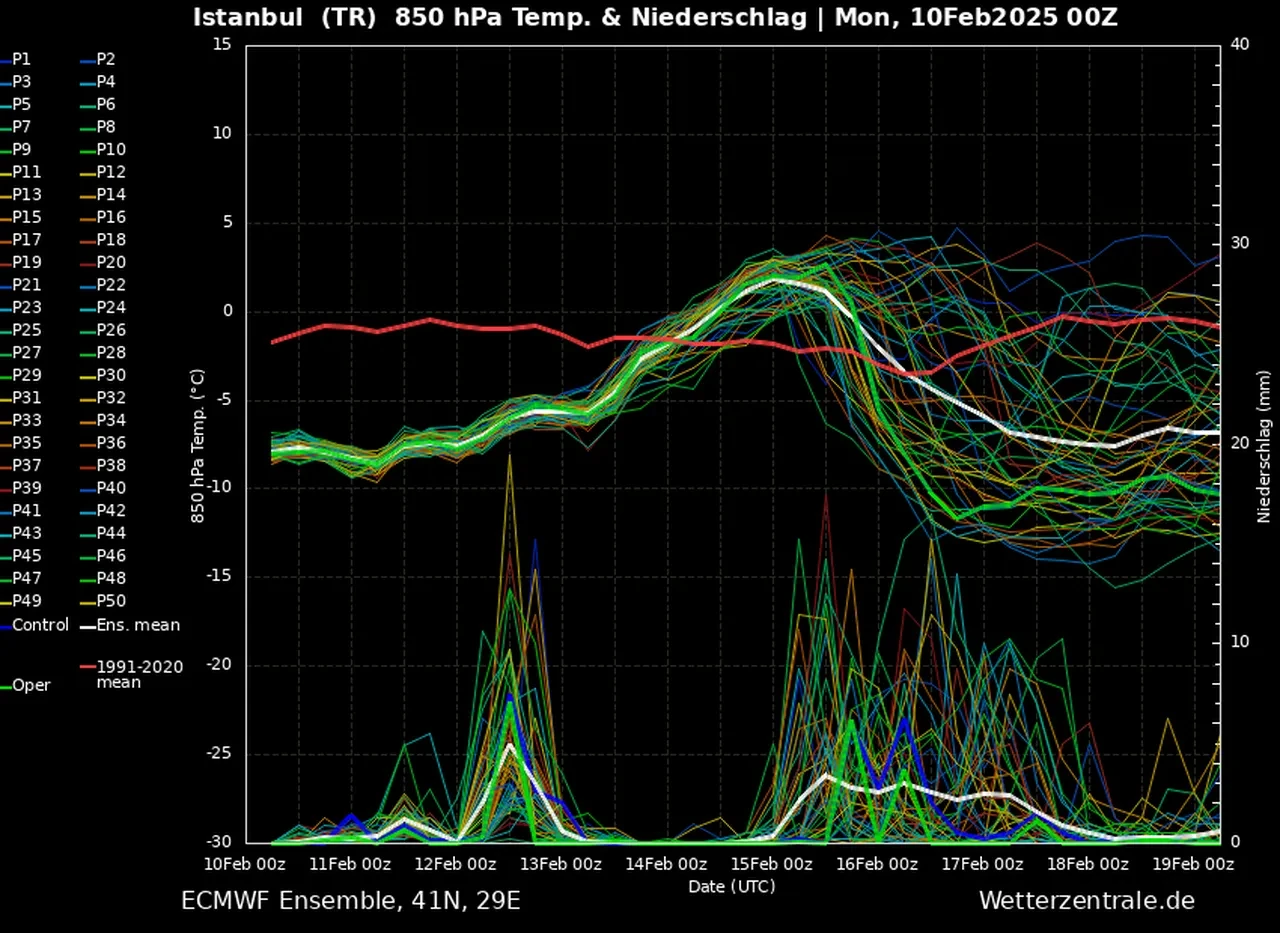Screen dimensions: 1280x933
Task: Click the green Oper line color swatch
Action: pos(5,686)
